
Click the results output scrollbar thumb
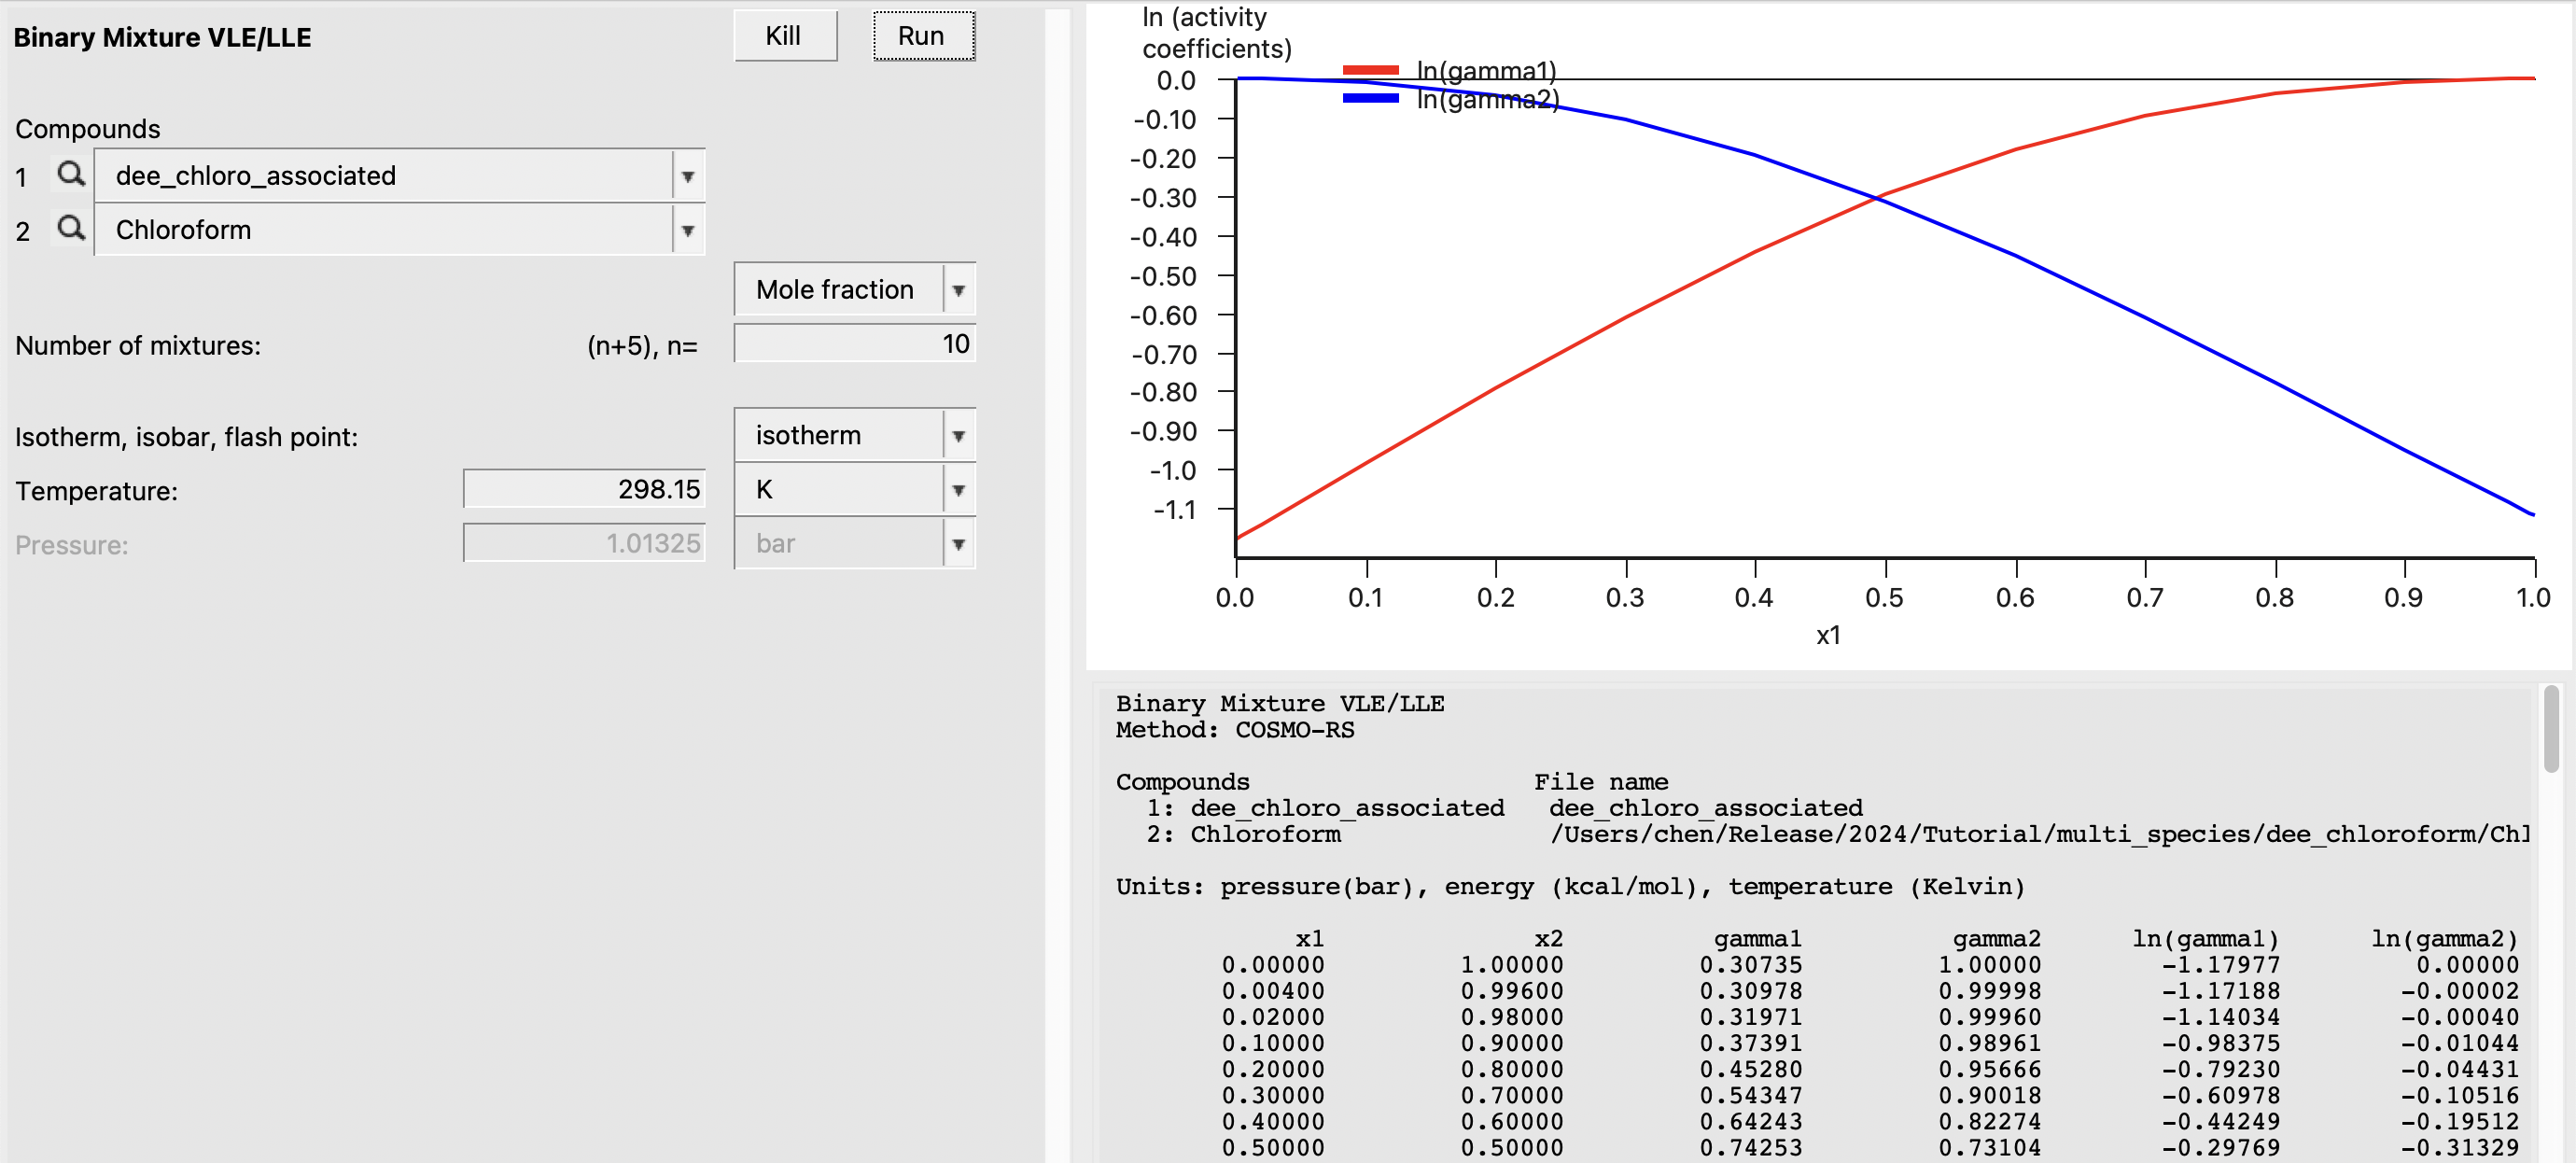point(2551,728)
